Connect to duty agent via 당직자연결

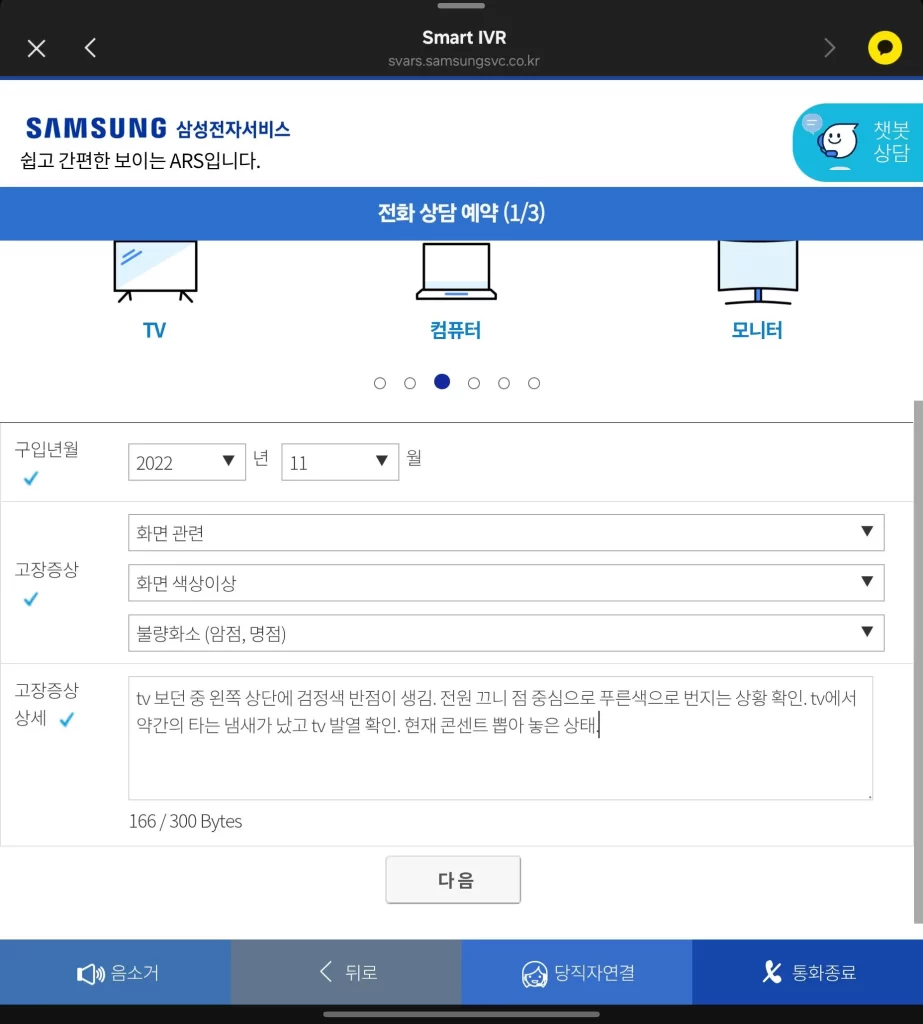click(x=577, y=971)
